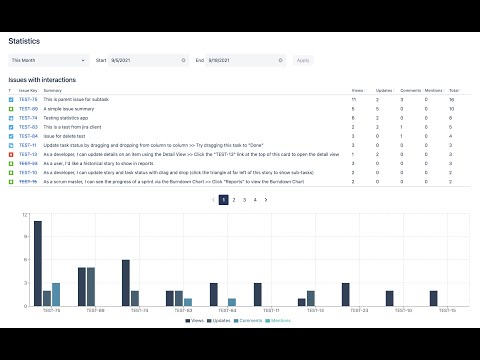480x360 pixels.
Task: Sort the table by the Summary column header
Action: [53, 90]
